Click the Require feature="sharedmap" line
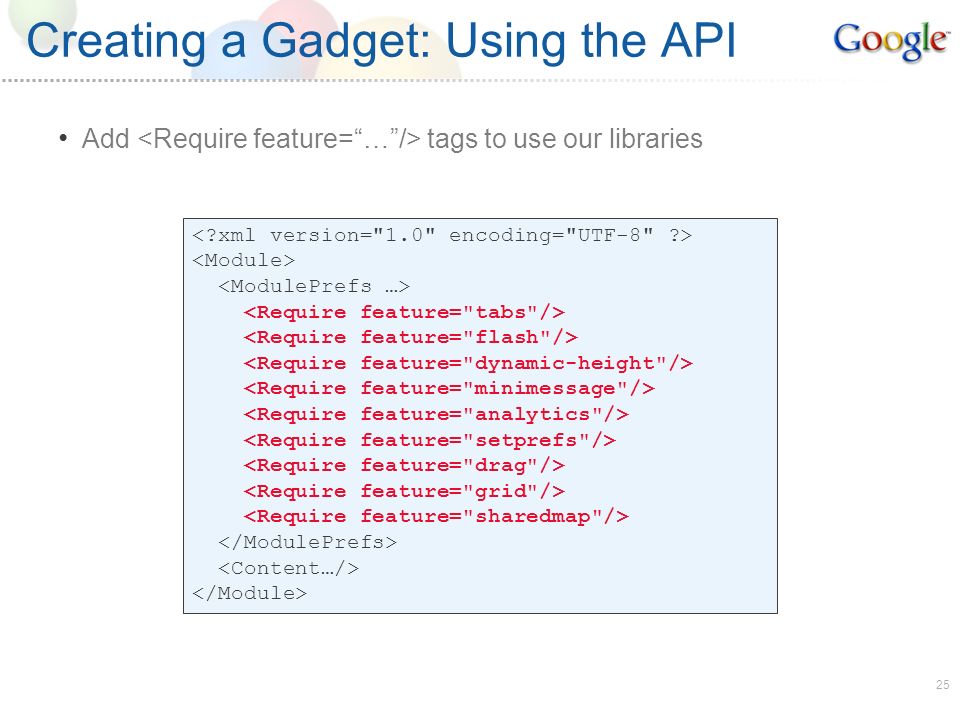This screenshot has width=960, height=720. click(x=436, y=517)
